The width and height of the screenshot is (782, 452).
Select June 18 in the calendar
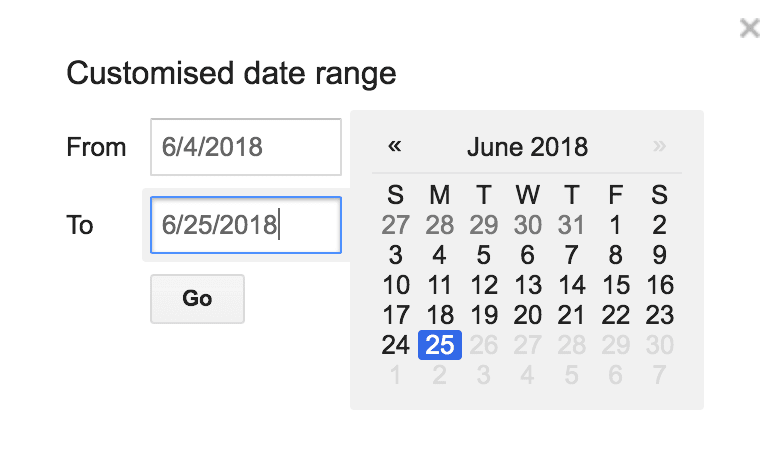point(440,315)
